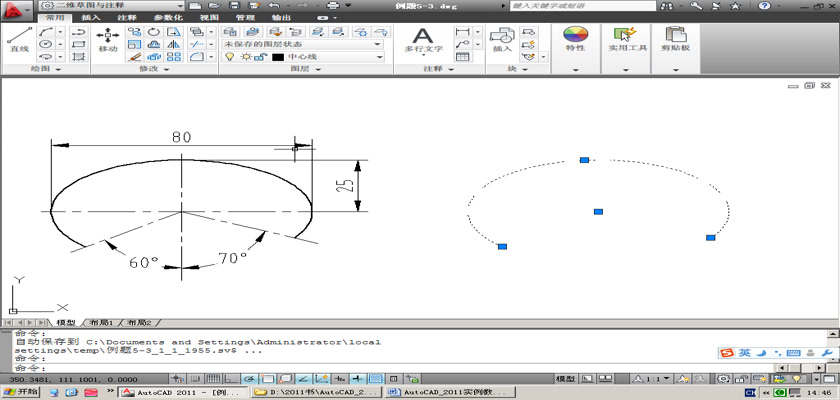Open the 实用工具 panel button
This screenshot has height=400, width=840.
(x=627, y=39)
